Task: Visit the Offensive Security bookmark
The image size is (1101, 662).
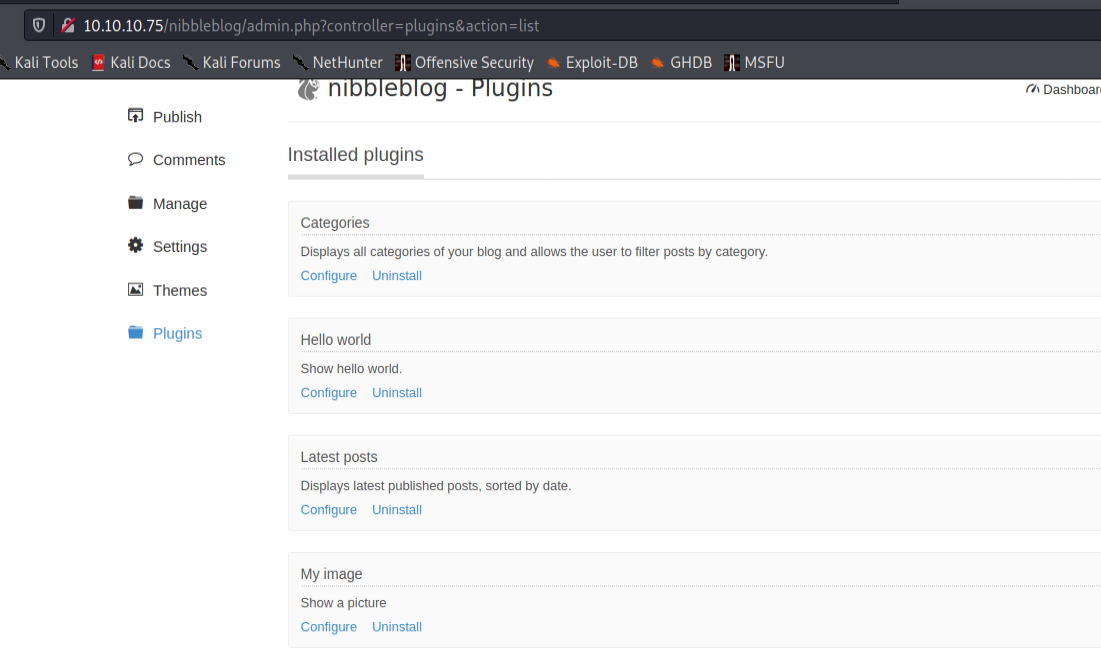Action: 472,62
